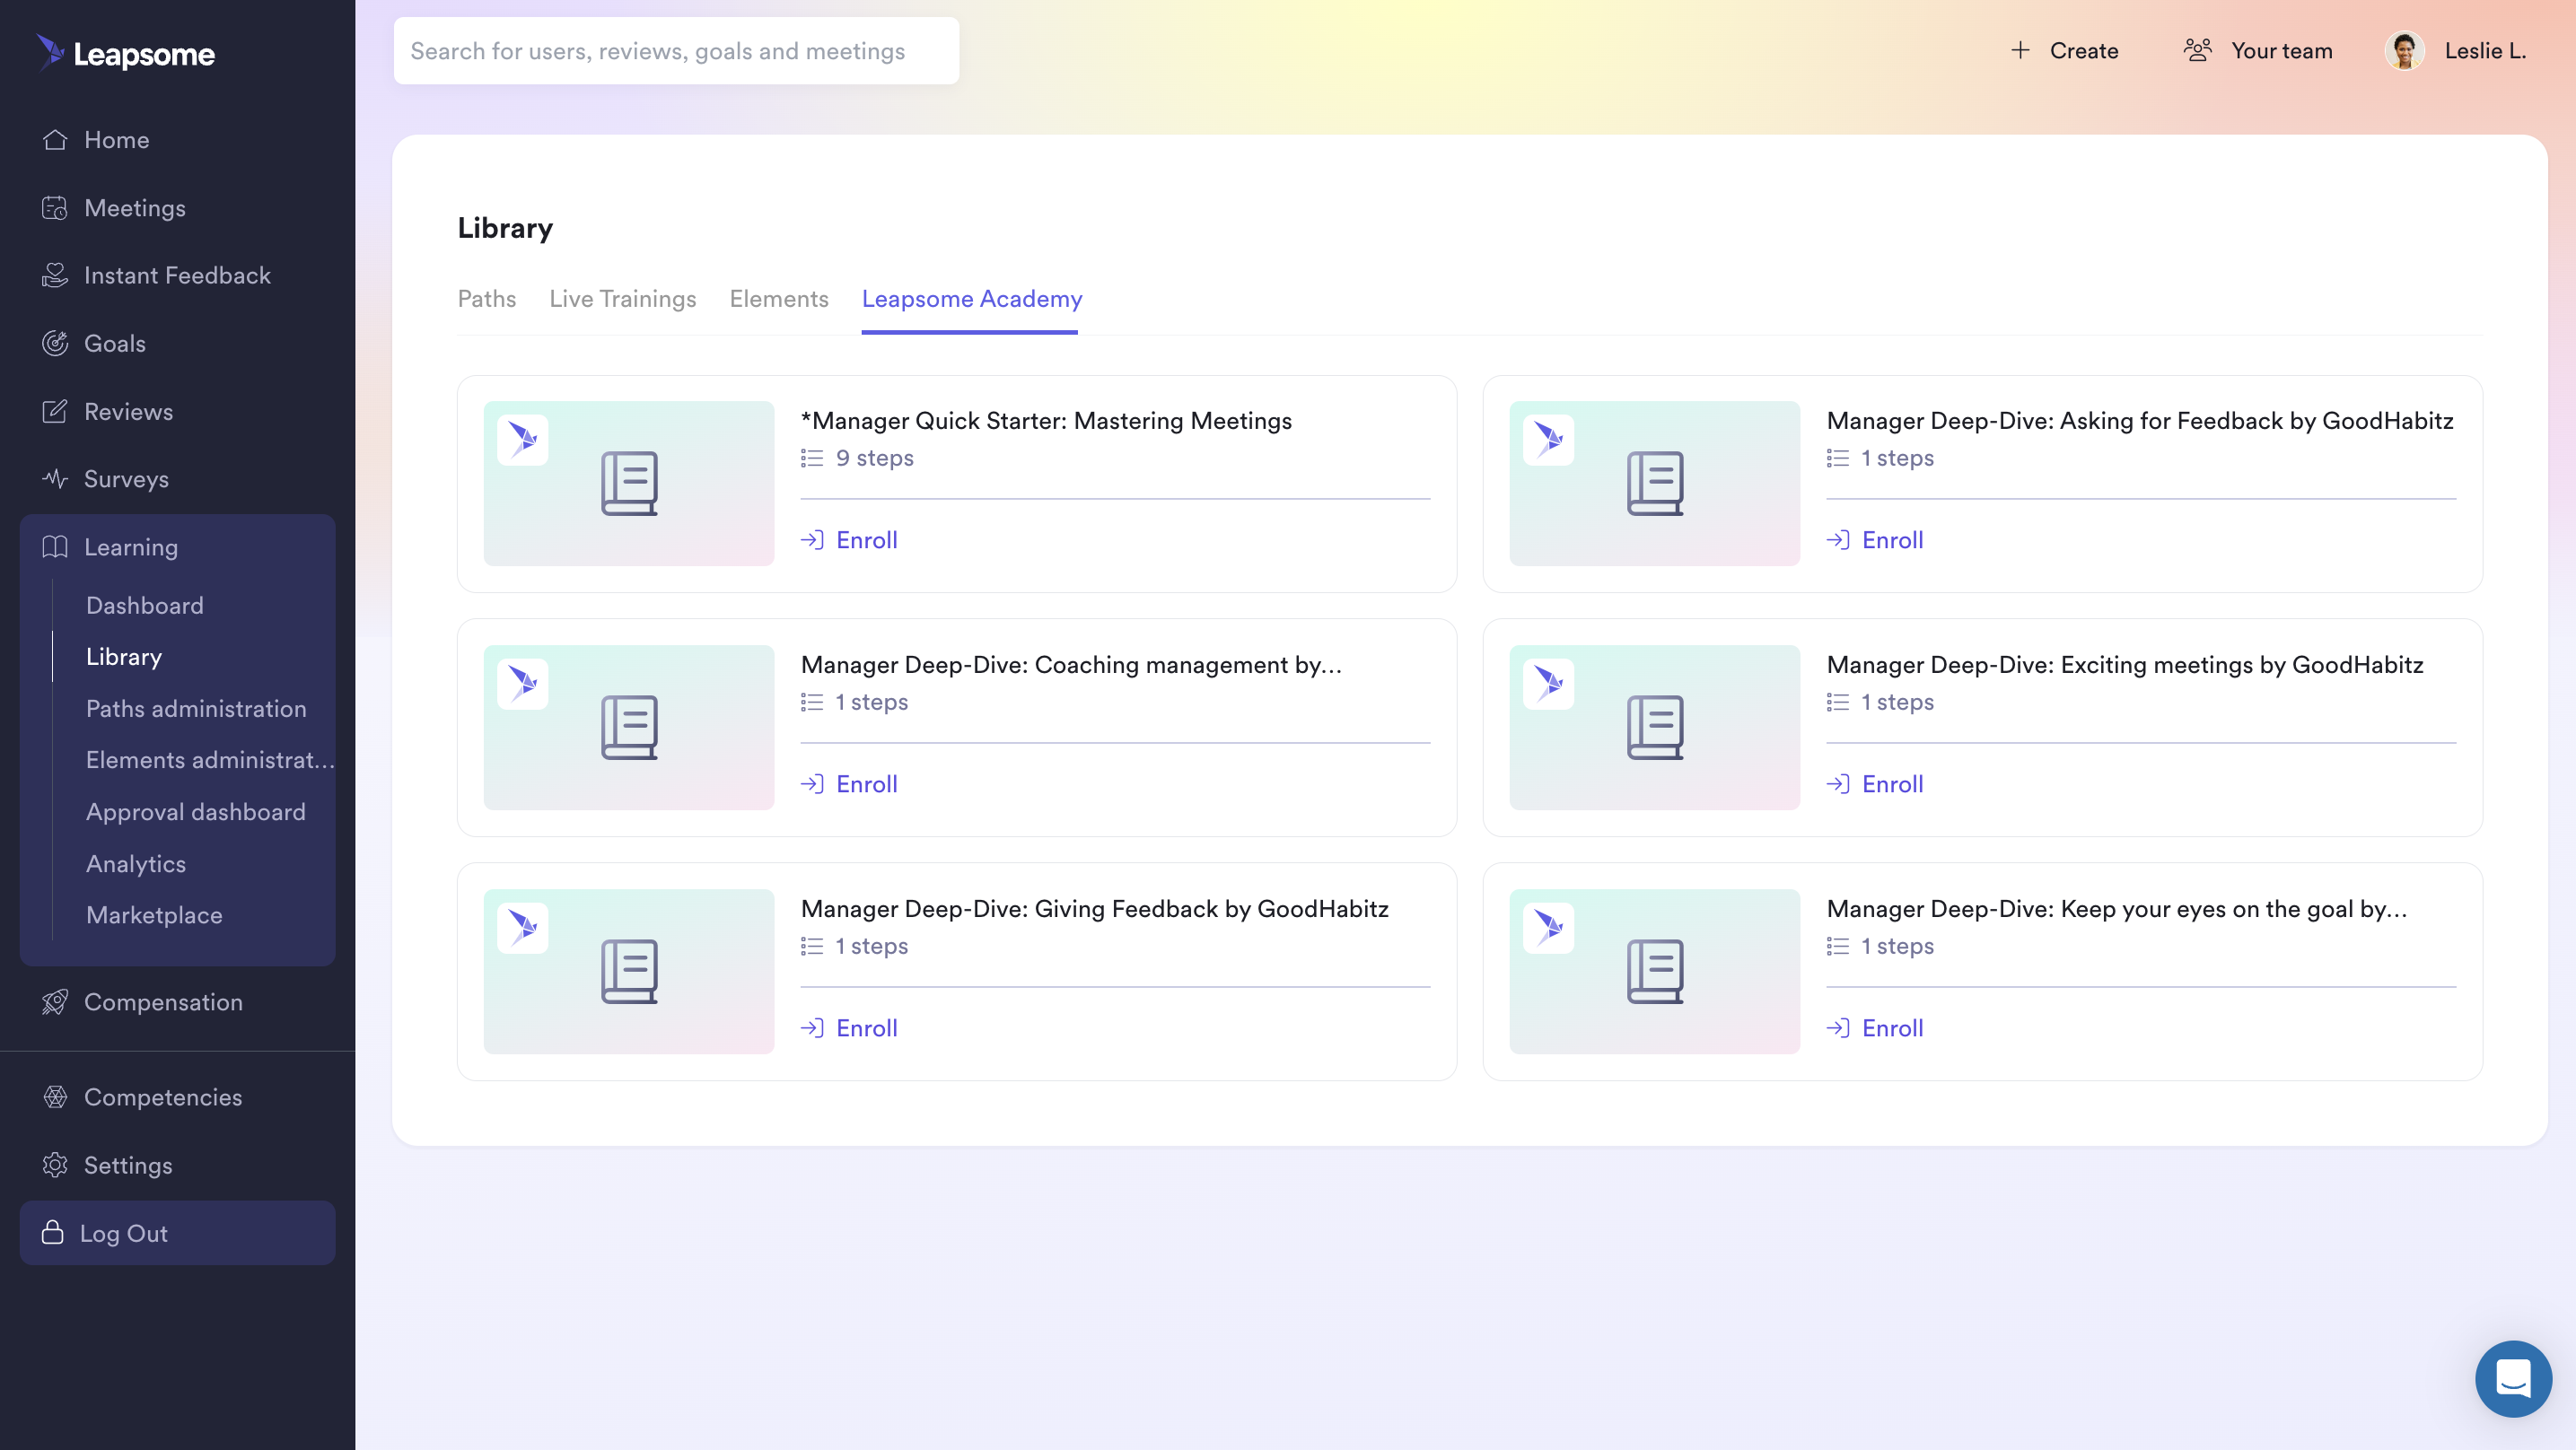Open Elements administration
Screen dimensions: 2576x1450
pos(210,760)
